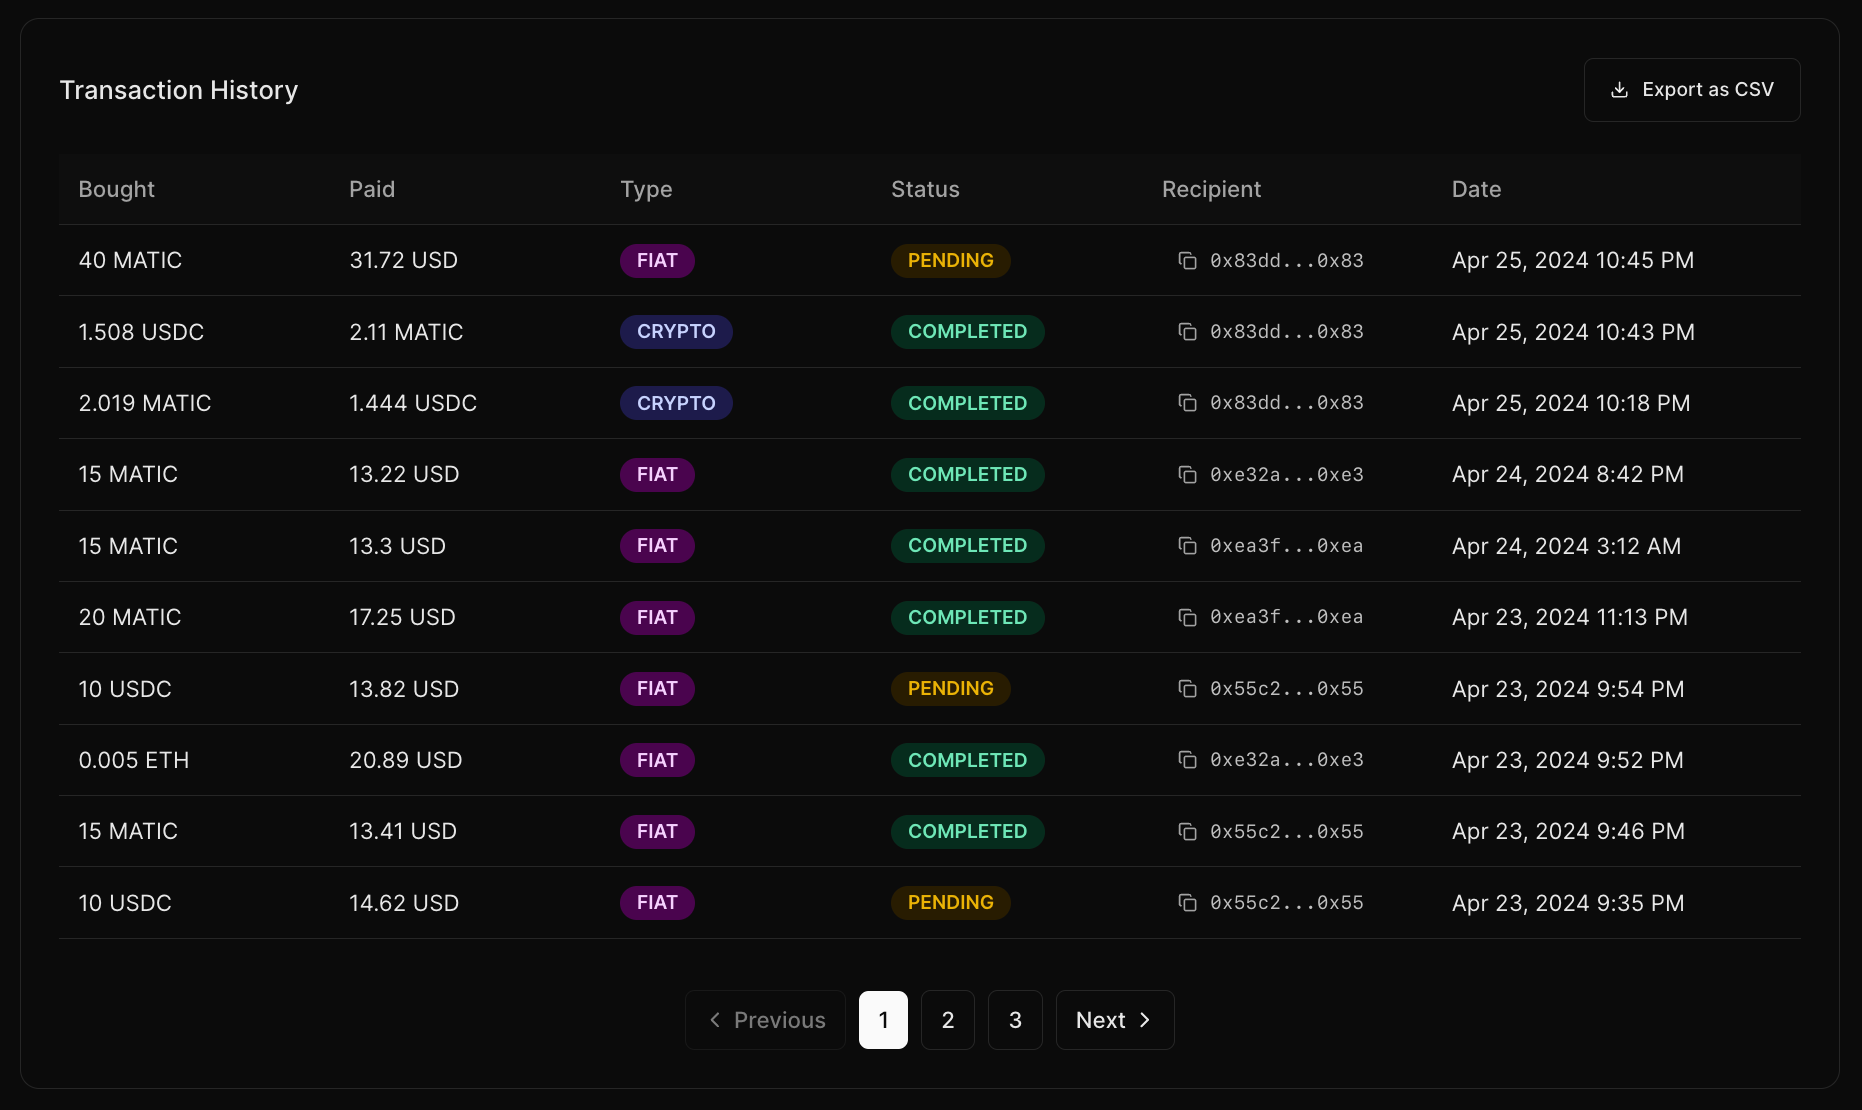Click address 0xea3f...0xea in 20 MATIC row
The width and height of the screenshot is (1862, 1110).
1287,618
